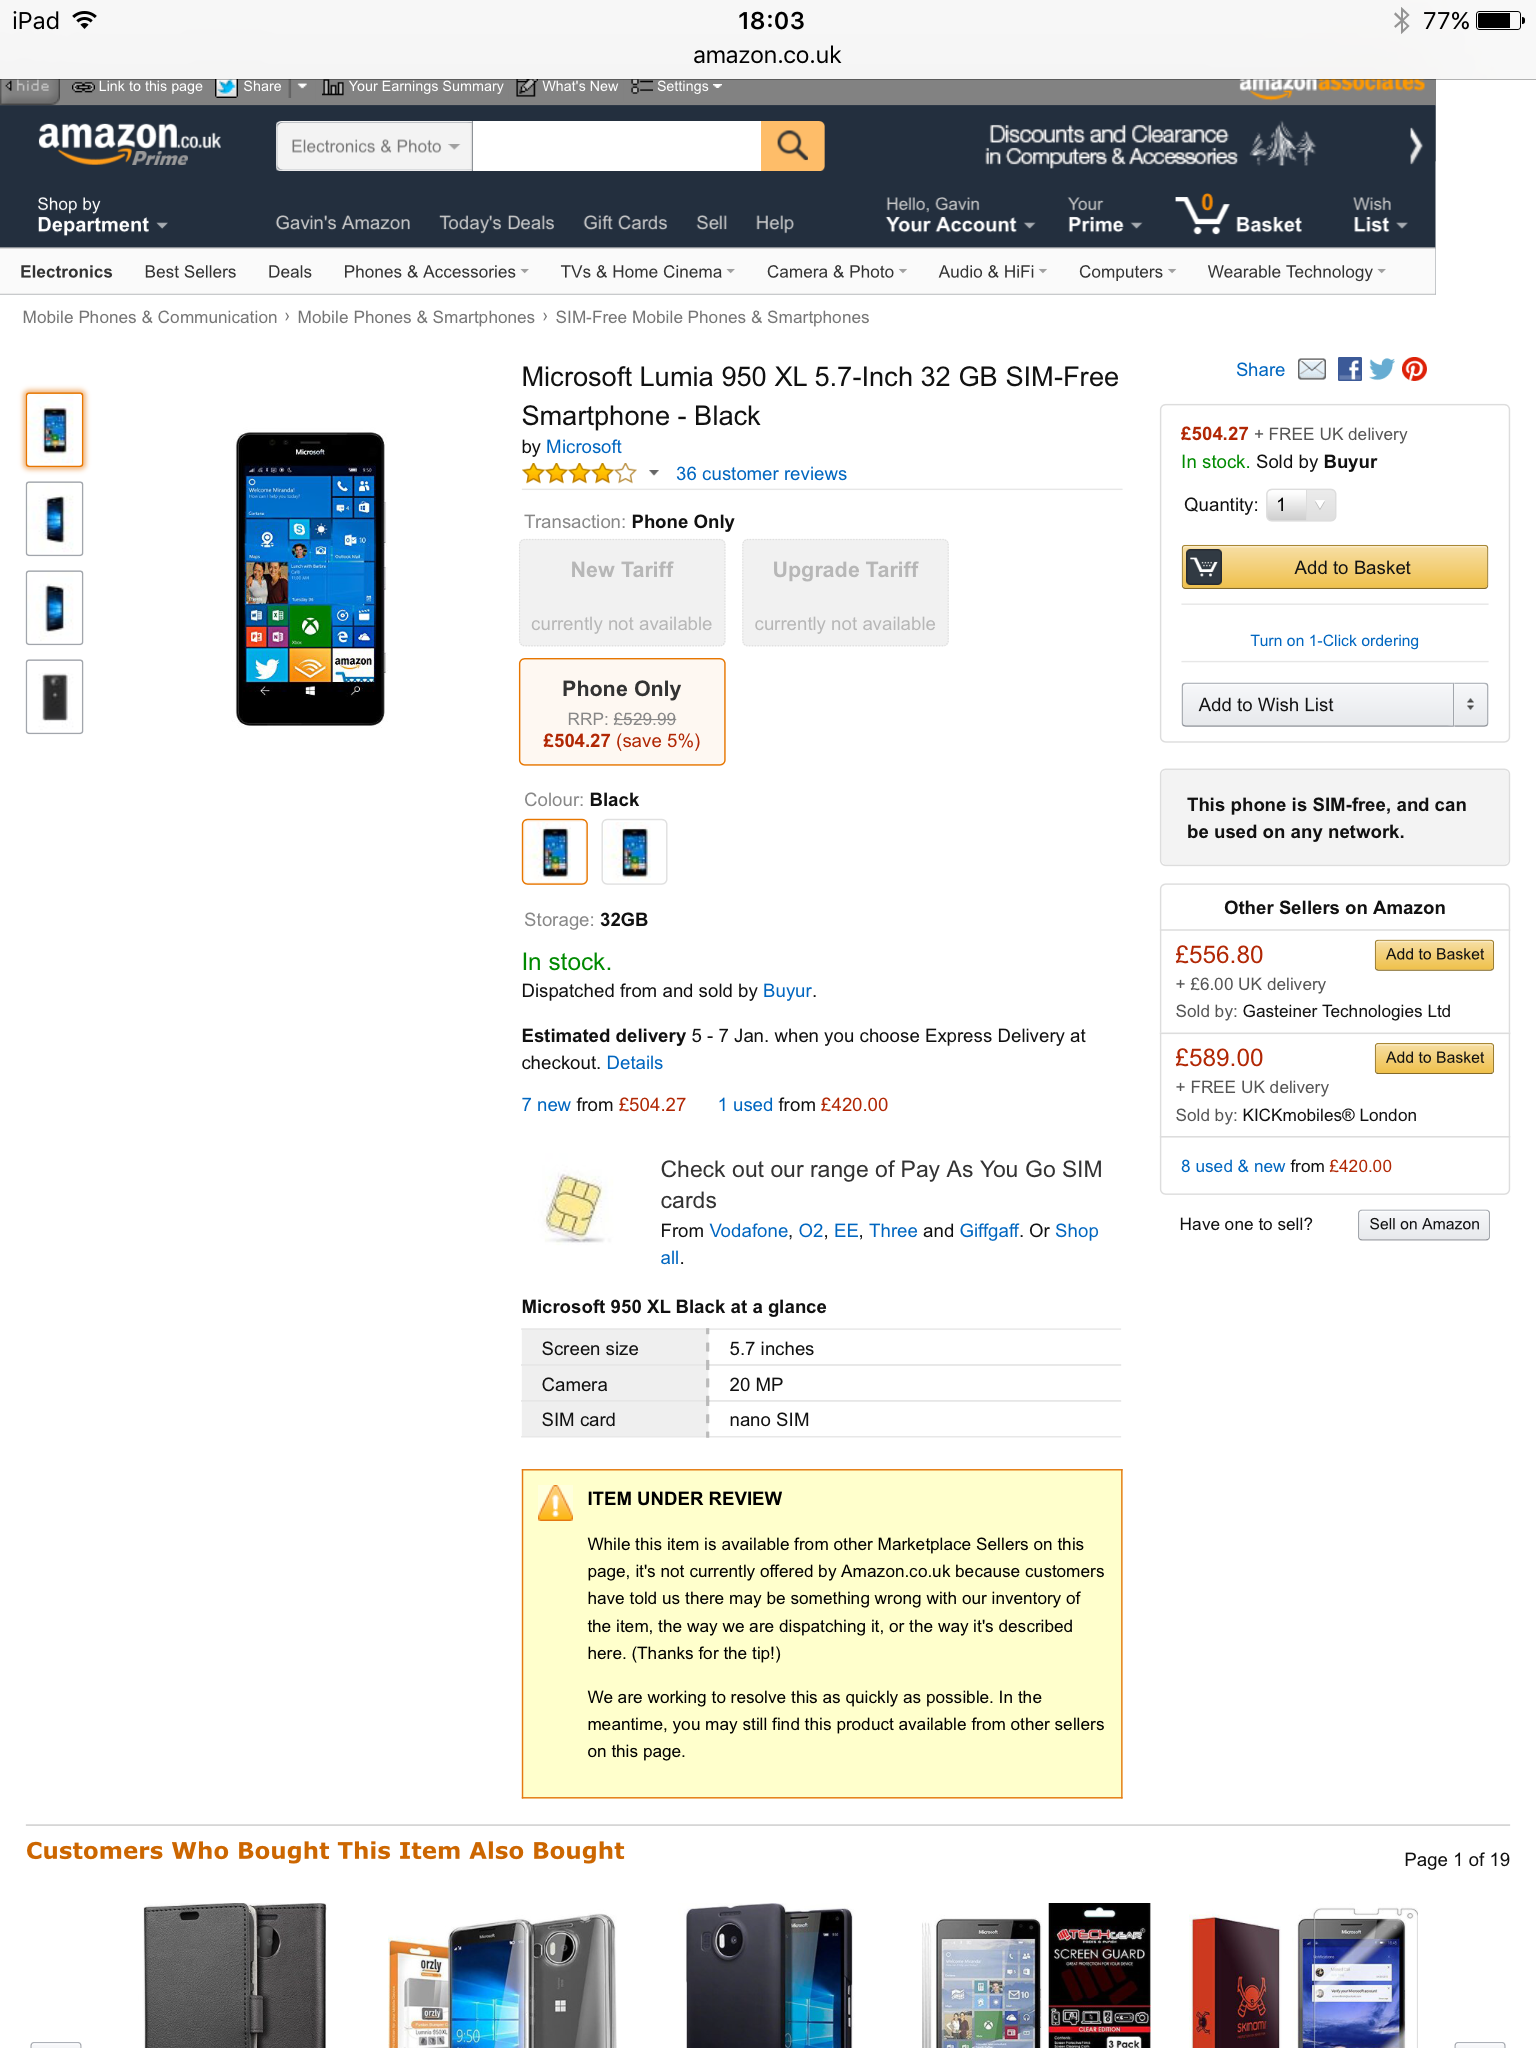This screenshot has width=1536, height=2048.
Task: Select the Phone Only transaction option
Action: tap(622, 712)
